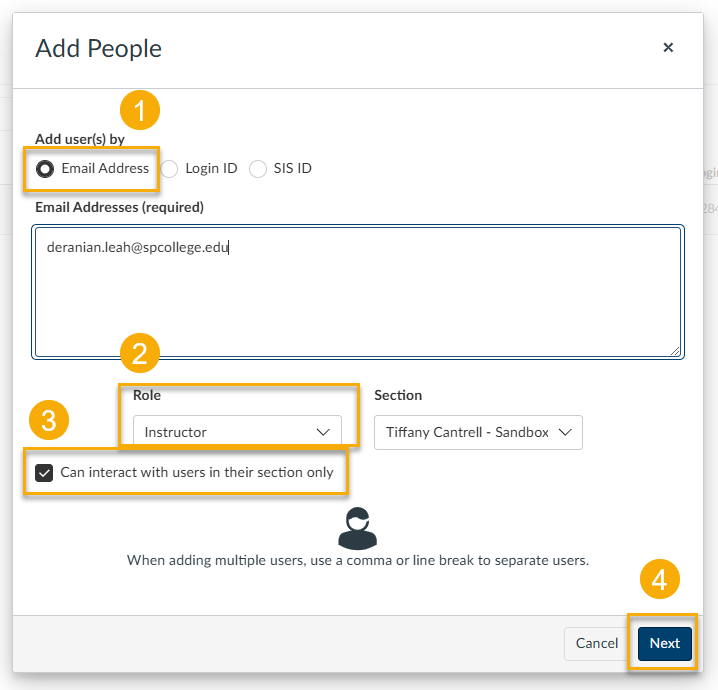Click the text area resize handle
The height and width of the screenshot is (690, 718).
[x=676, y=351]
